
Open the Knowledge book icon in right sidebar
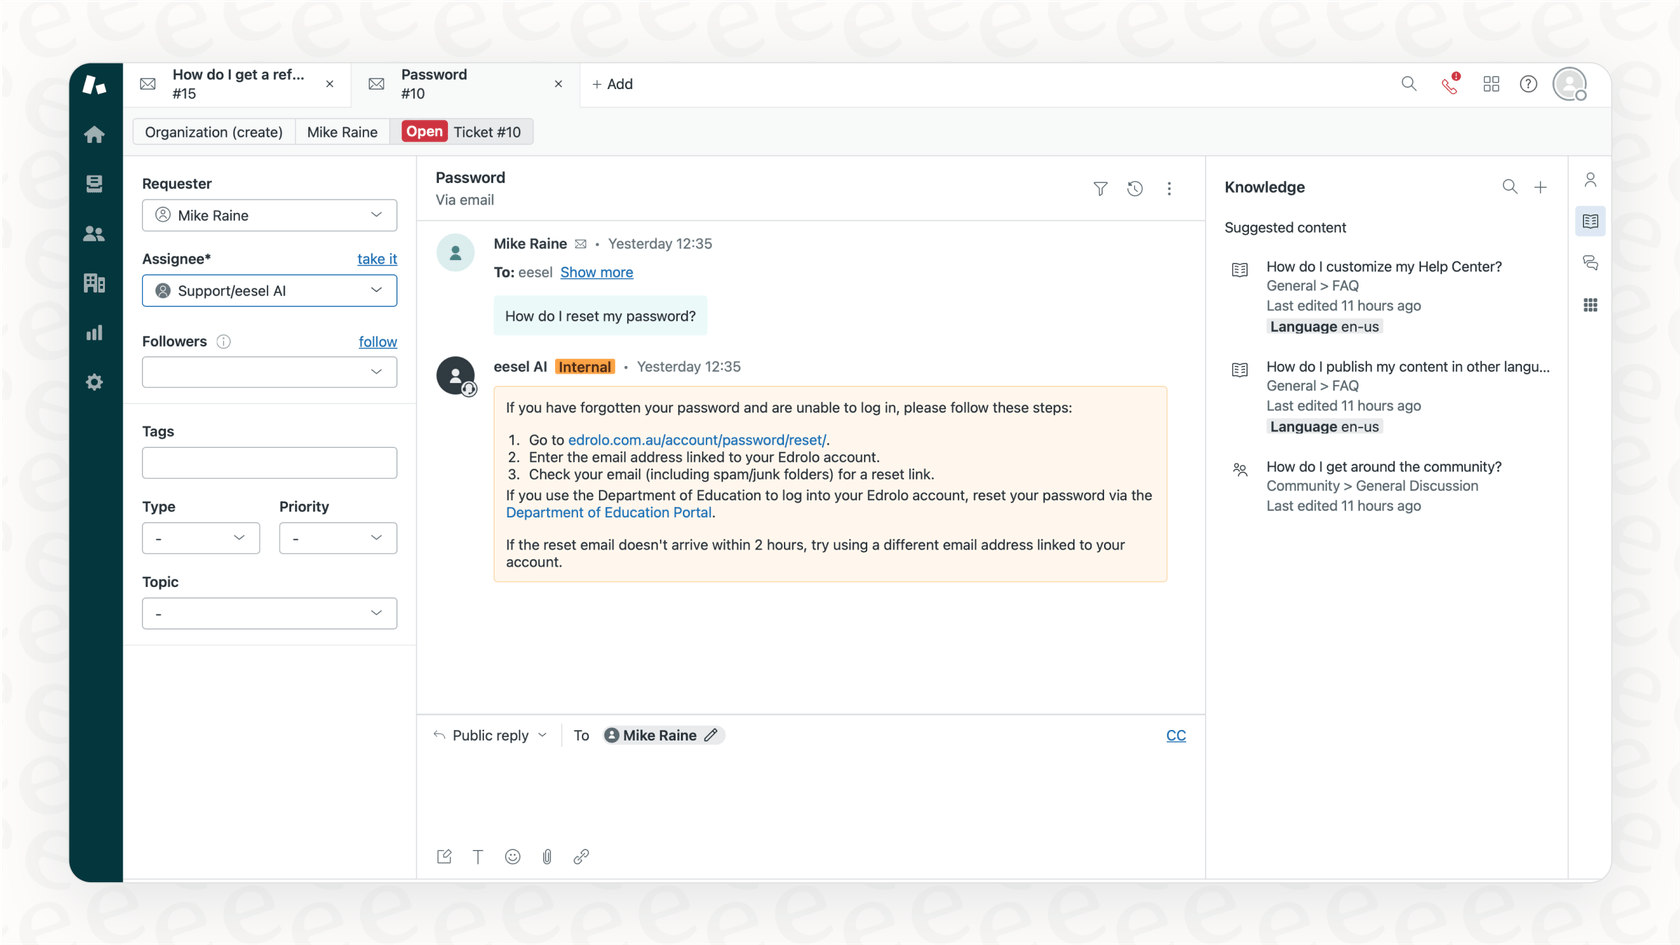point(1590,221)
